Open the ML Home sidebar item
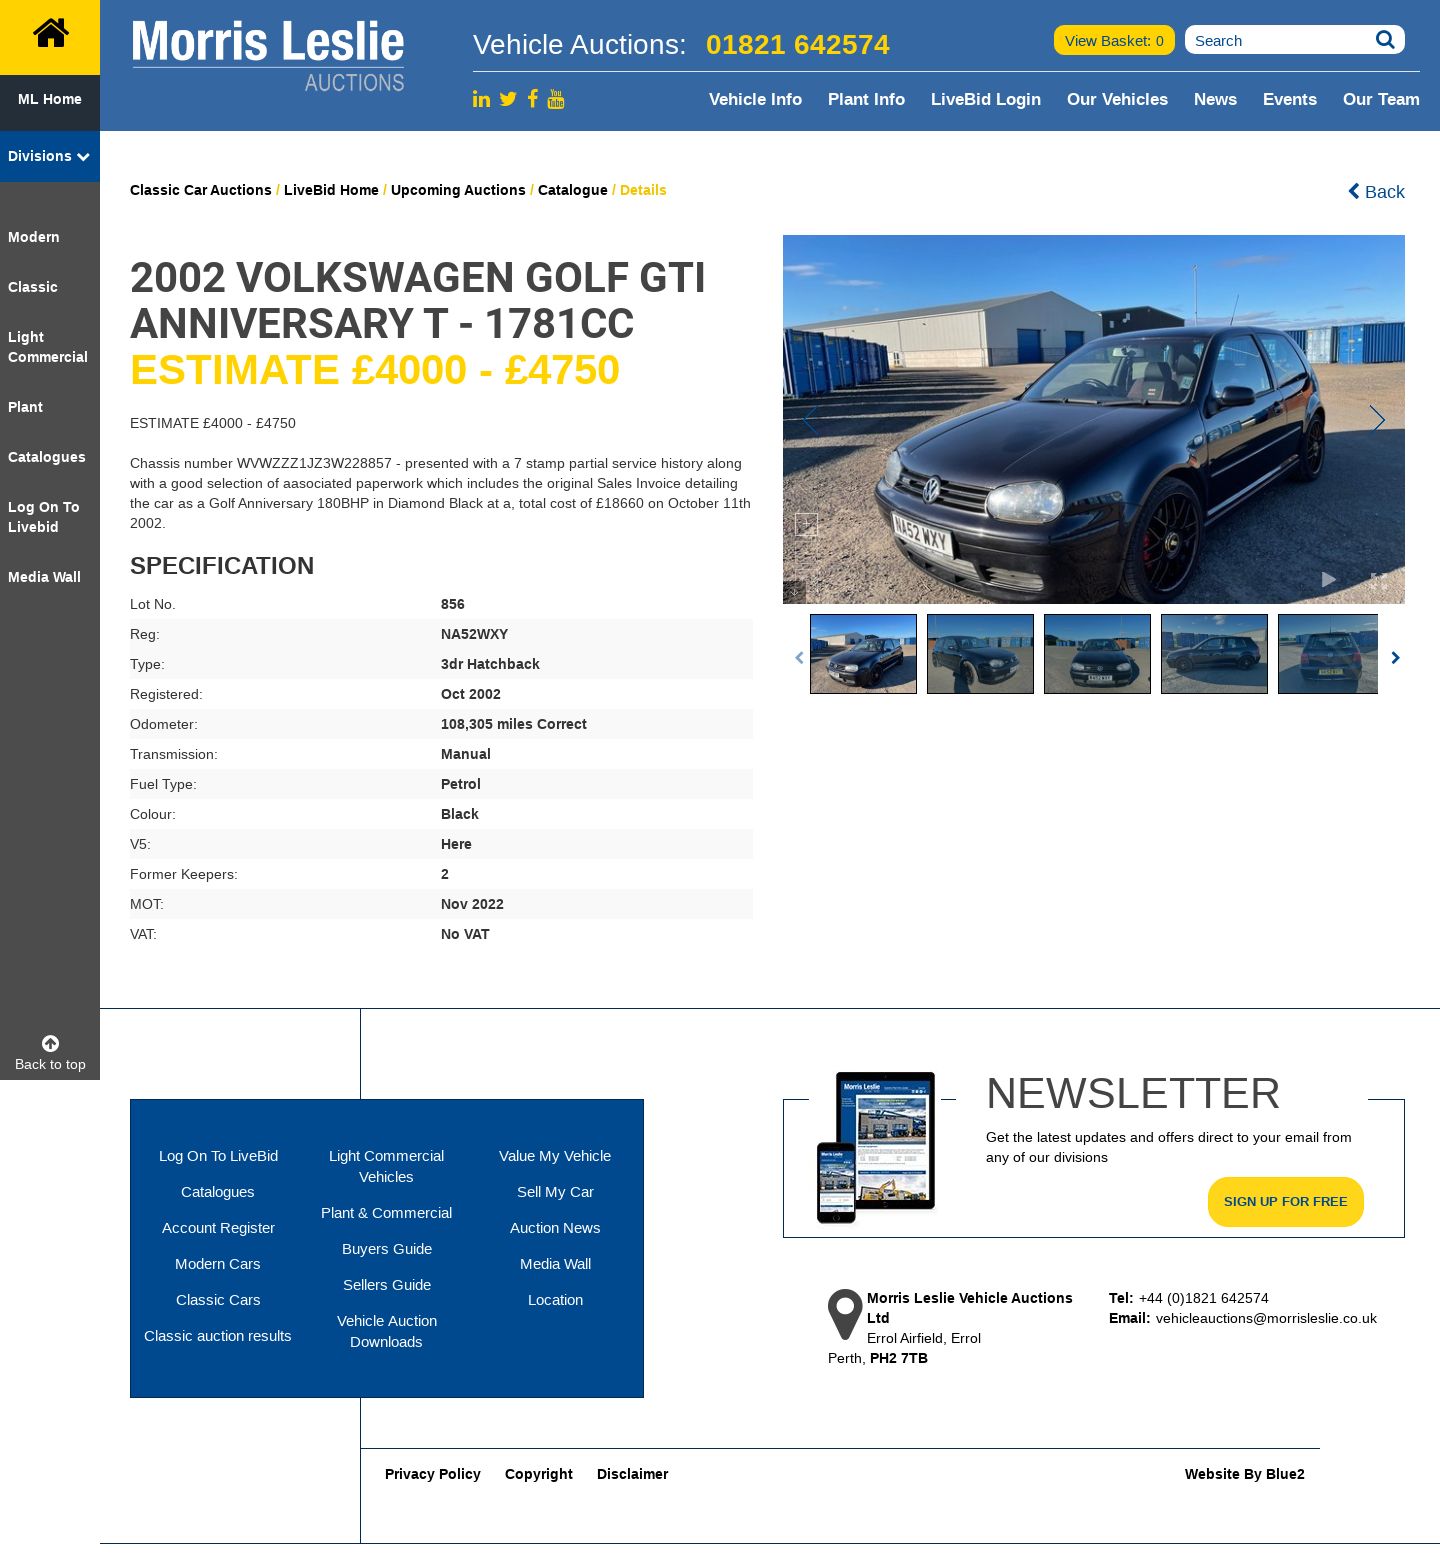This screenshot has height=1558, width=1440. (x=50, y=99)
